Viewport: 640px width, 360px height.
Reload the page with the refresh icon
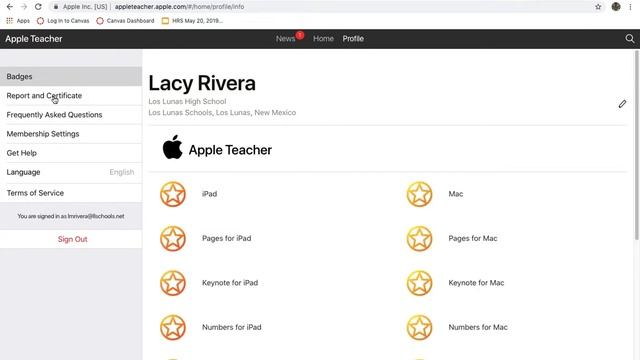[38, 7]
